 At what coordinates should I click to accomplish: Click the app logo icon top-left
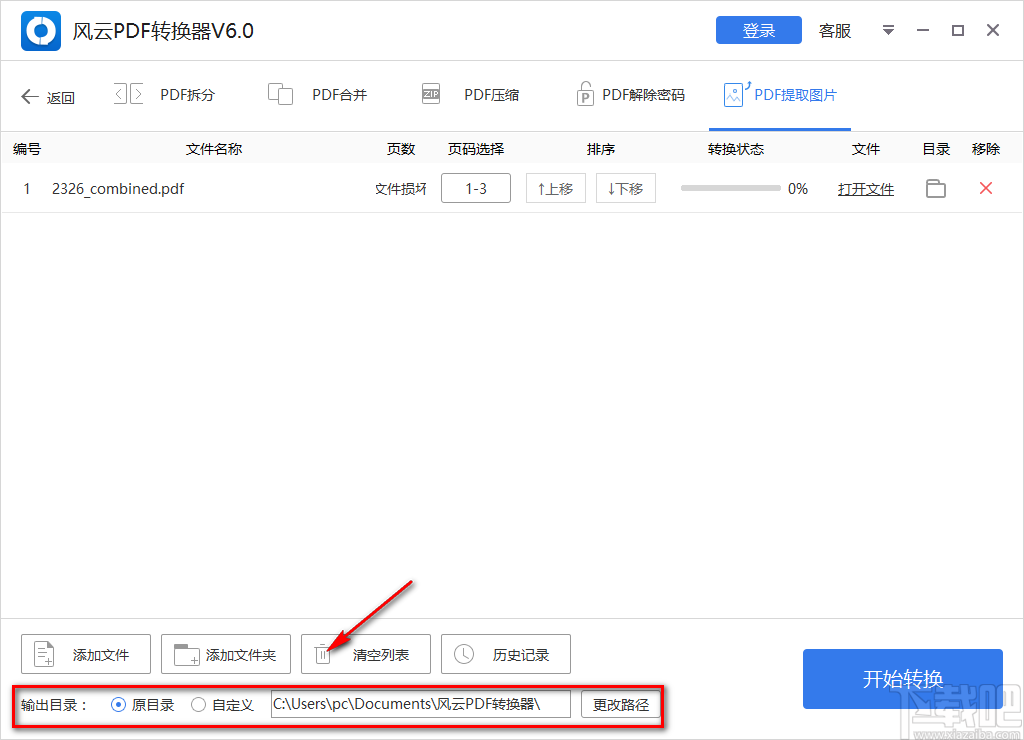pos(40,30)
